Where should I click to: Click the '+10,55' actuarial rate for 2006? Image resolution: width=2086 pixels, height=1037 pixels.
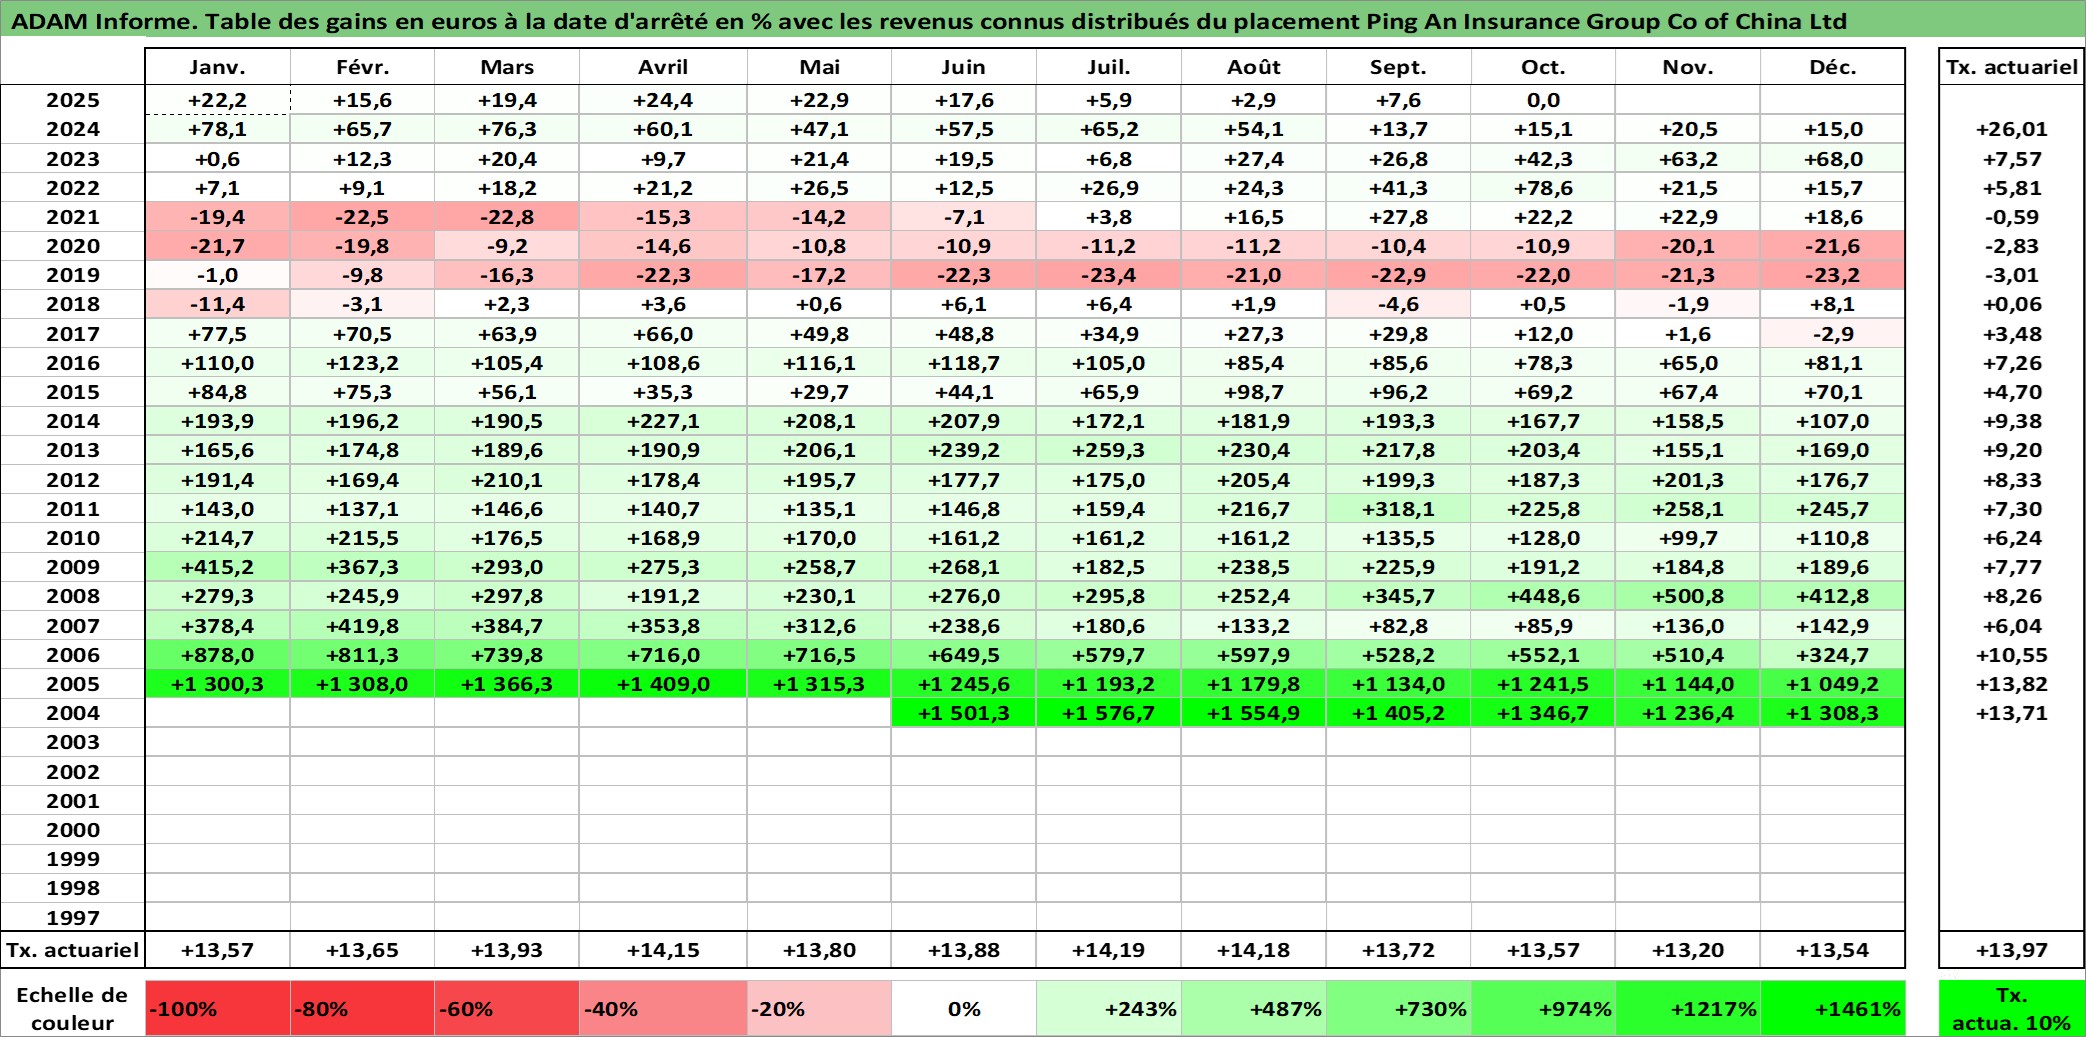(x=2012, y=655)
